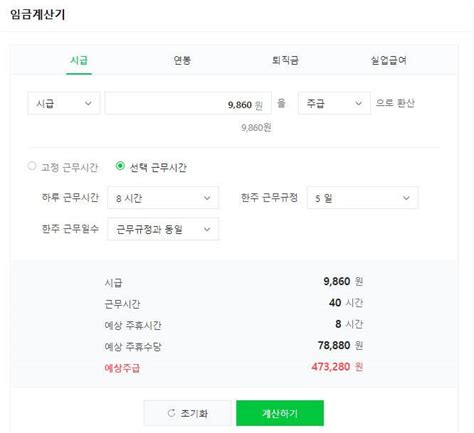Expand 한주 근무규정 dropdown showing 5 일
The image size is (474, 433).
click(362, 198)
